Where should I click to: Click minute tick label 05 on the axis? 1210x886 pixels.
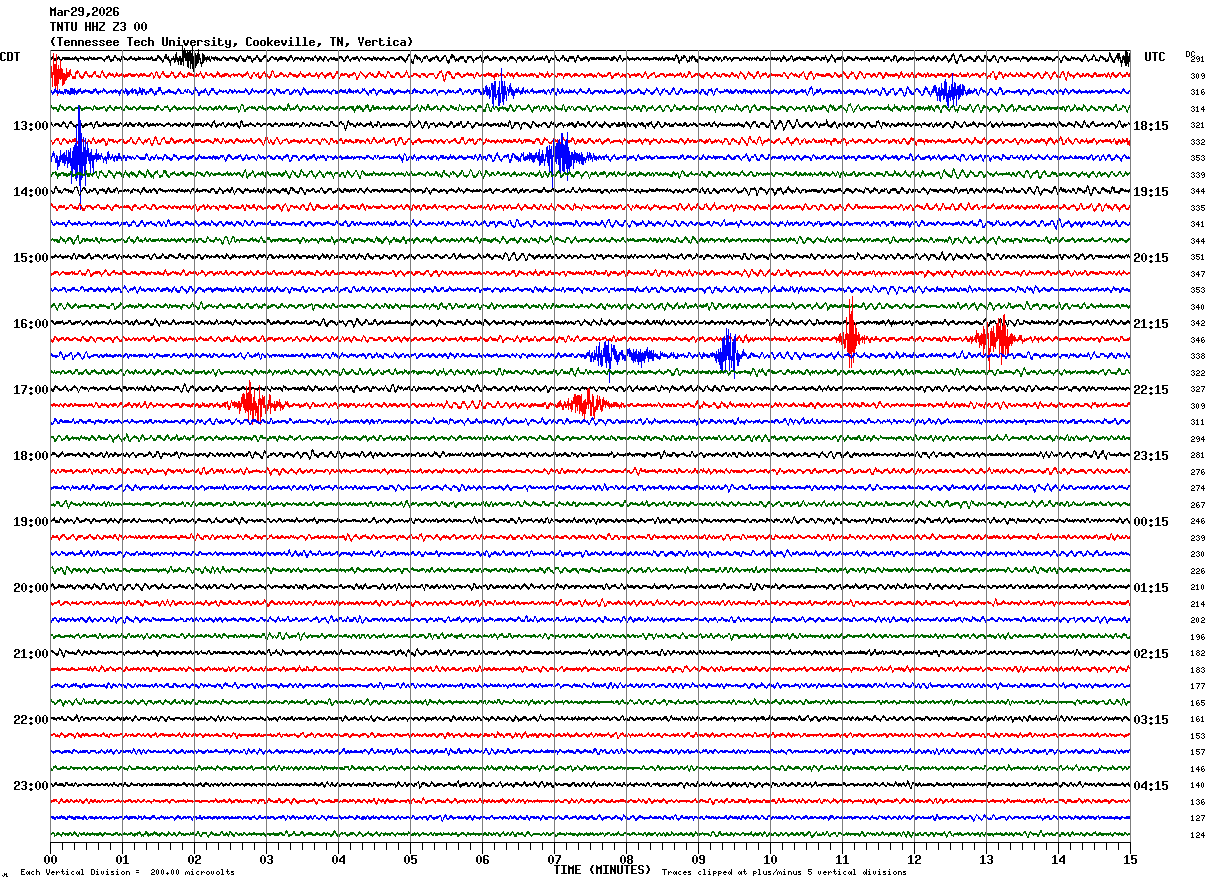click(x=410, y=859)
